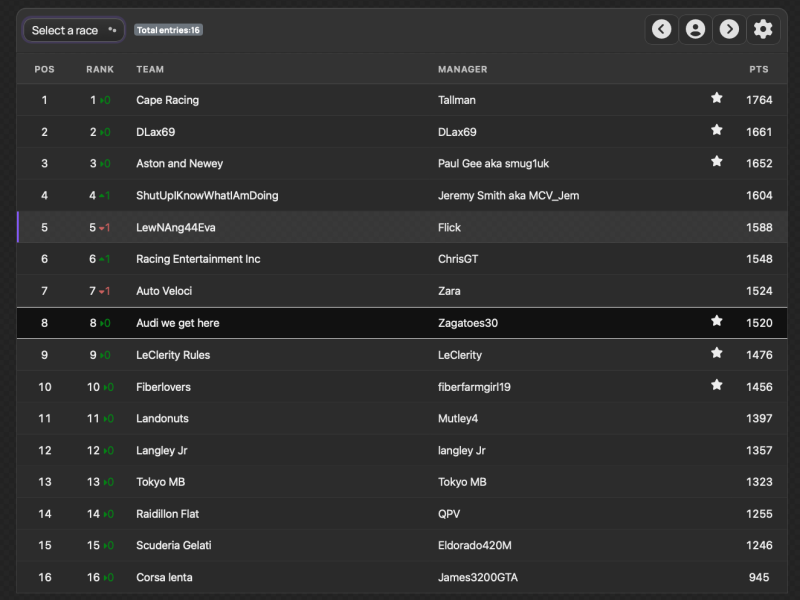Select team LeClerity Rules
Image resolution: width=800 pixels, height=600 pixels.
[173, 355]
